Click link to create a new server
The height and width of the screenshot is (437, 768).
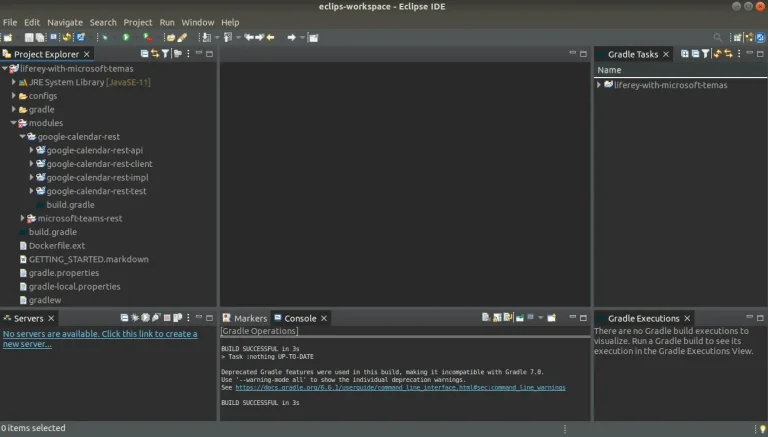click(x=100, y=339)
